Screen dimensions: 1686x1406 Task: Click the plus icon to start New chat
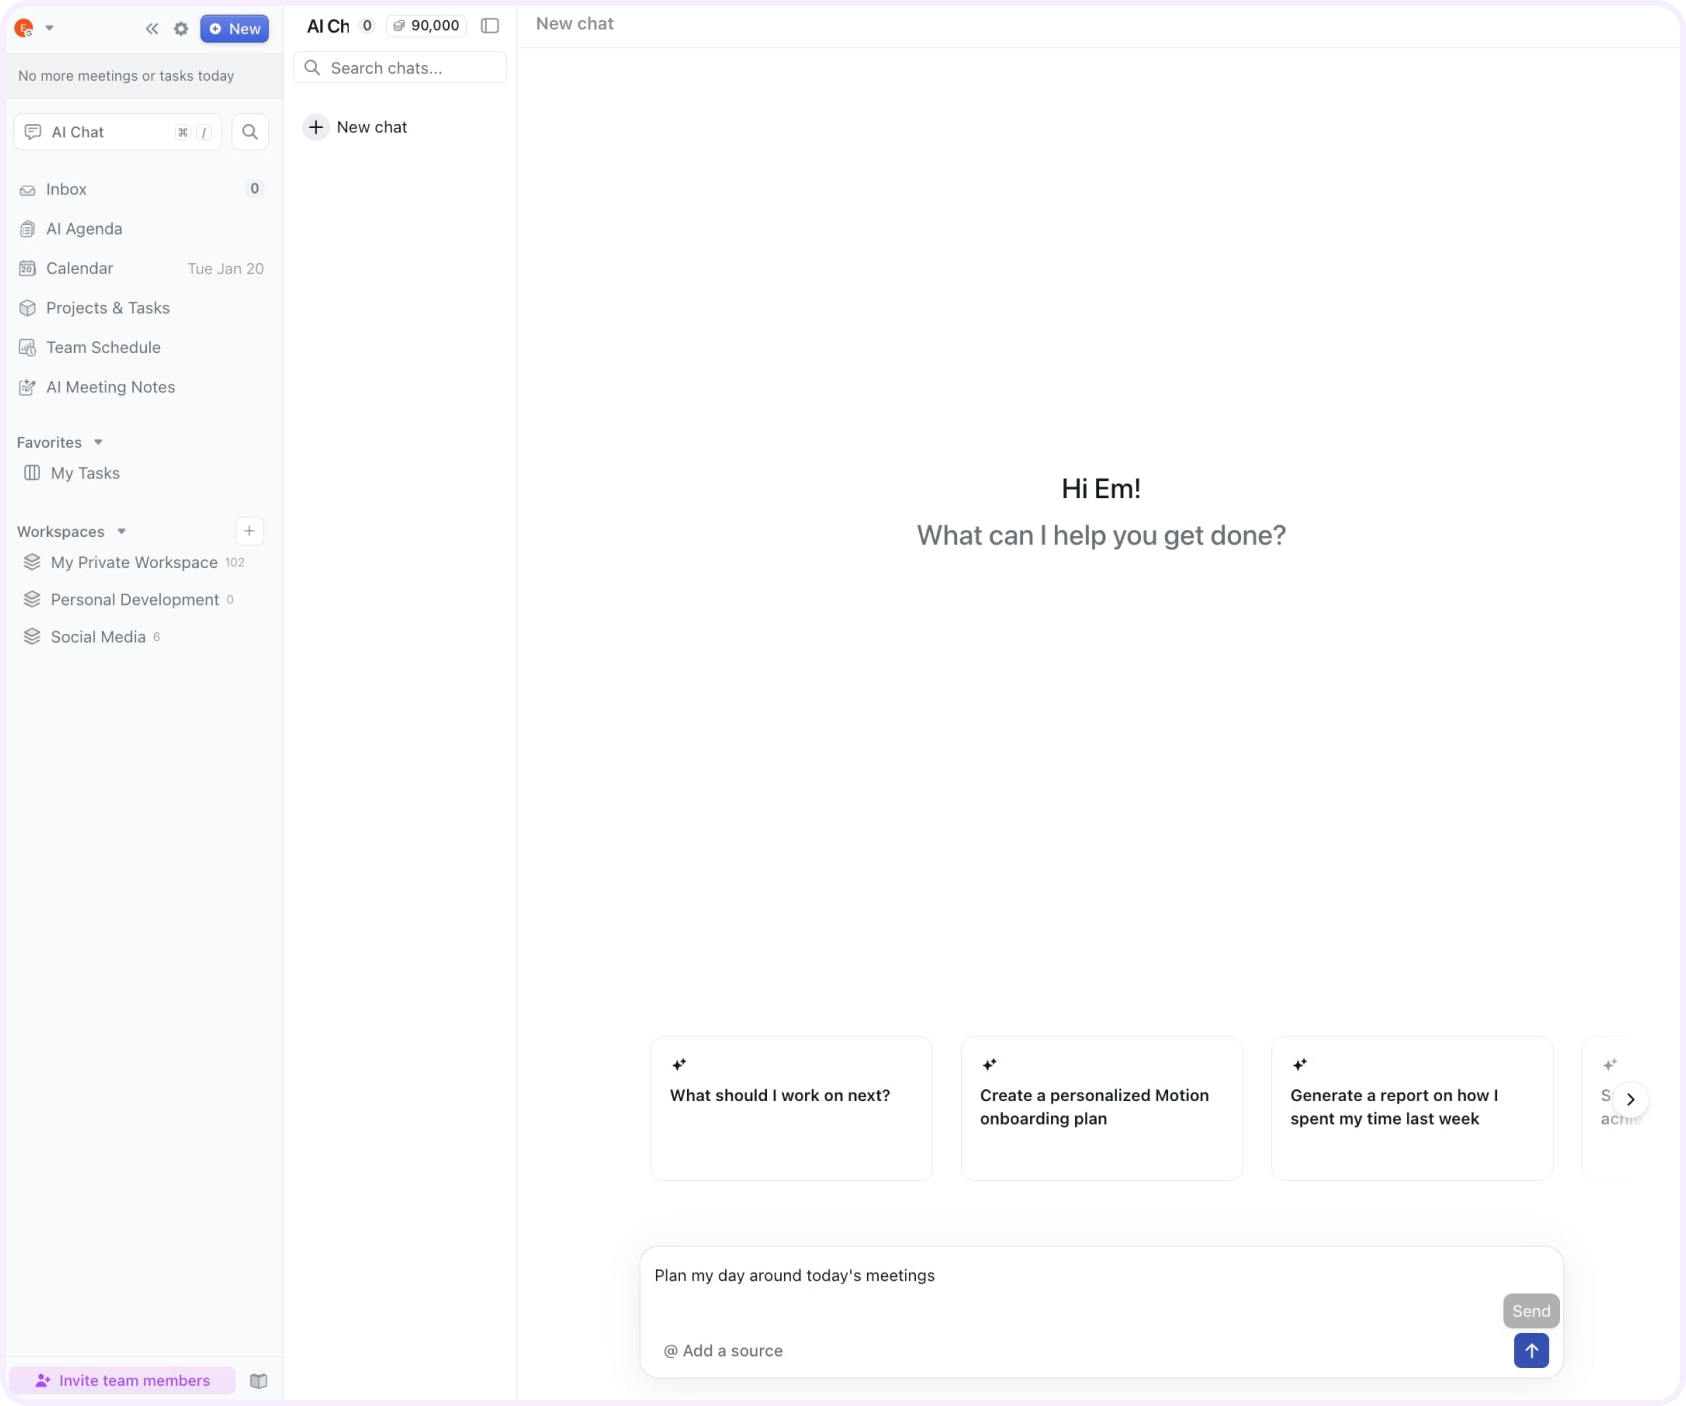pyautogui.click(x=316, y=127)
